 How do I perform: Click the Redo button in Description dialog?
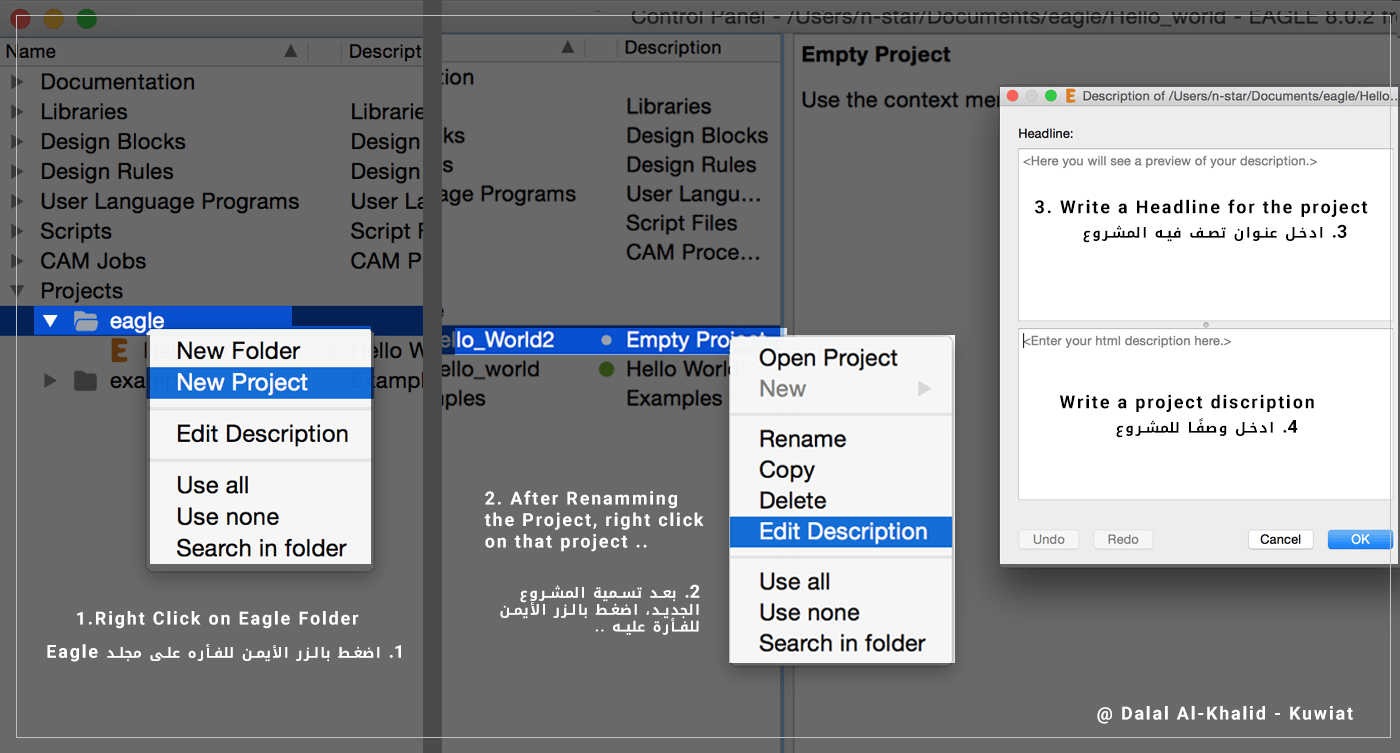pos(1123,539)
